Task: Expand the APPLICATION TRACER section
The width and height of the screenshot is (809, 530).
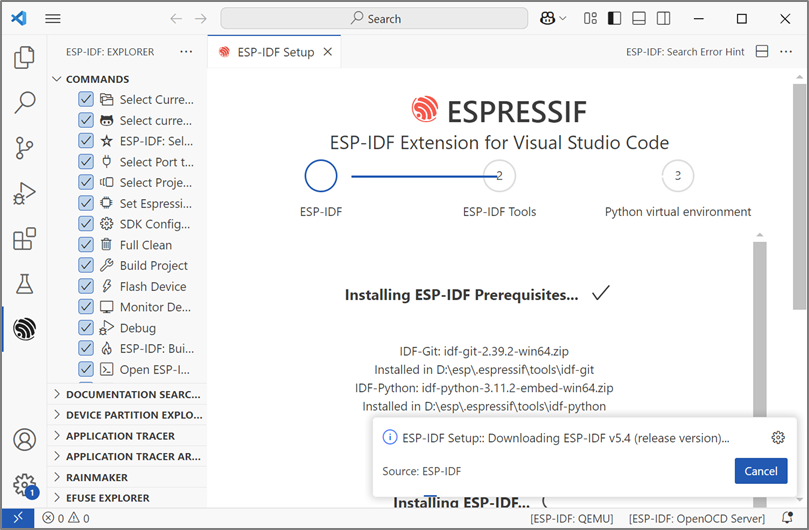Action: click(x=127, y=436)
